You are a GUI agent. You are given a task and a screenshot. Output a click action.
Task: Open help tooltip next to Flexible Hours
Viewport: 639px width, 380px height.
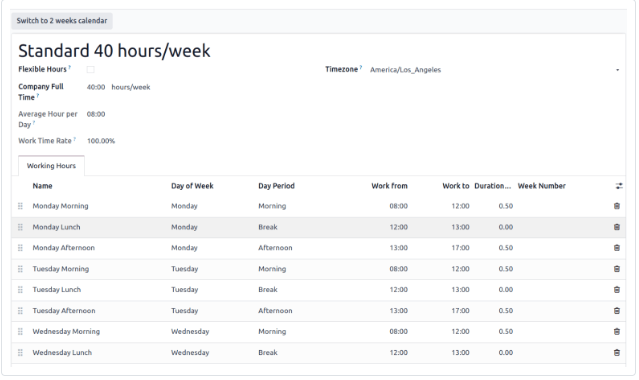[x=70, y=67]
